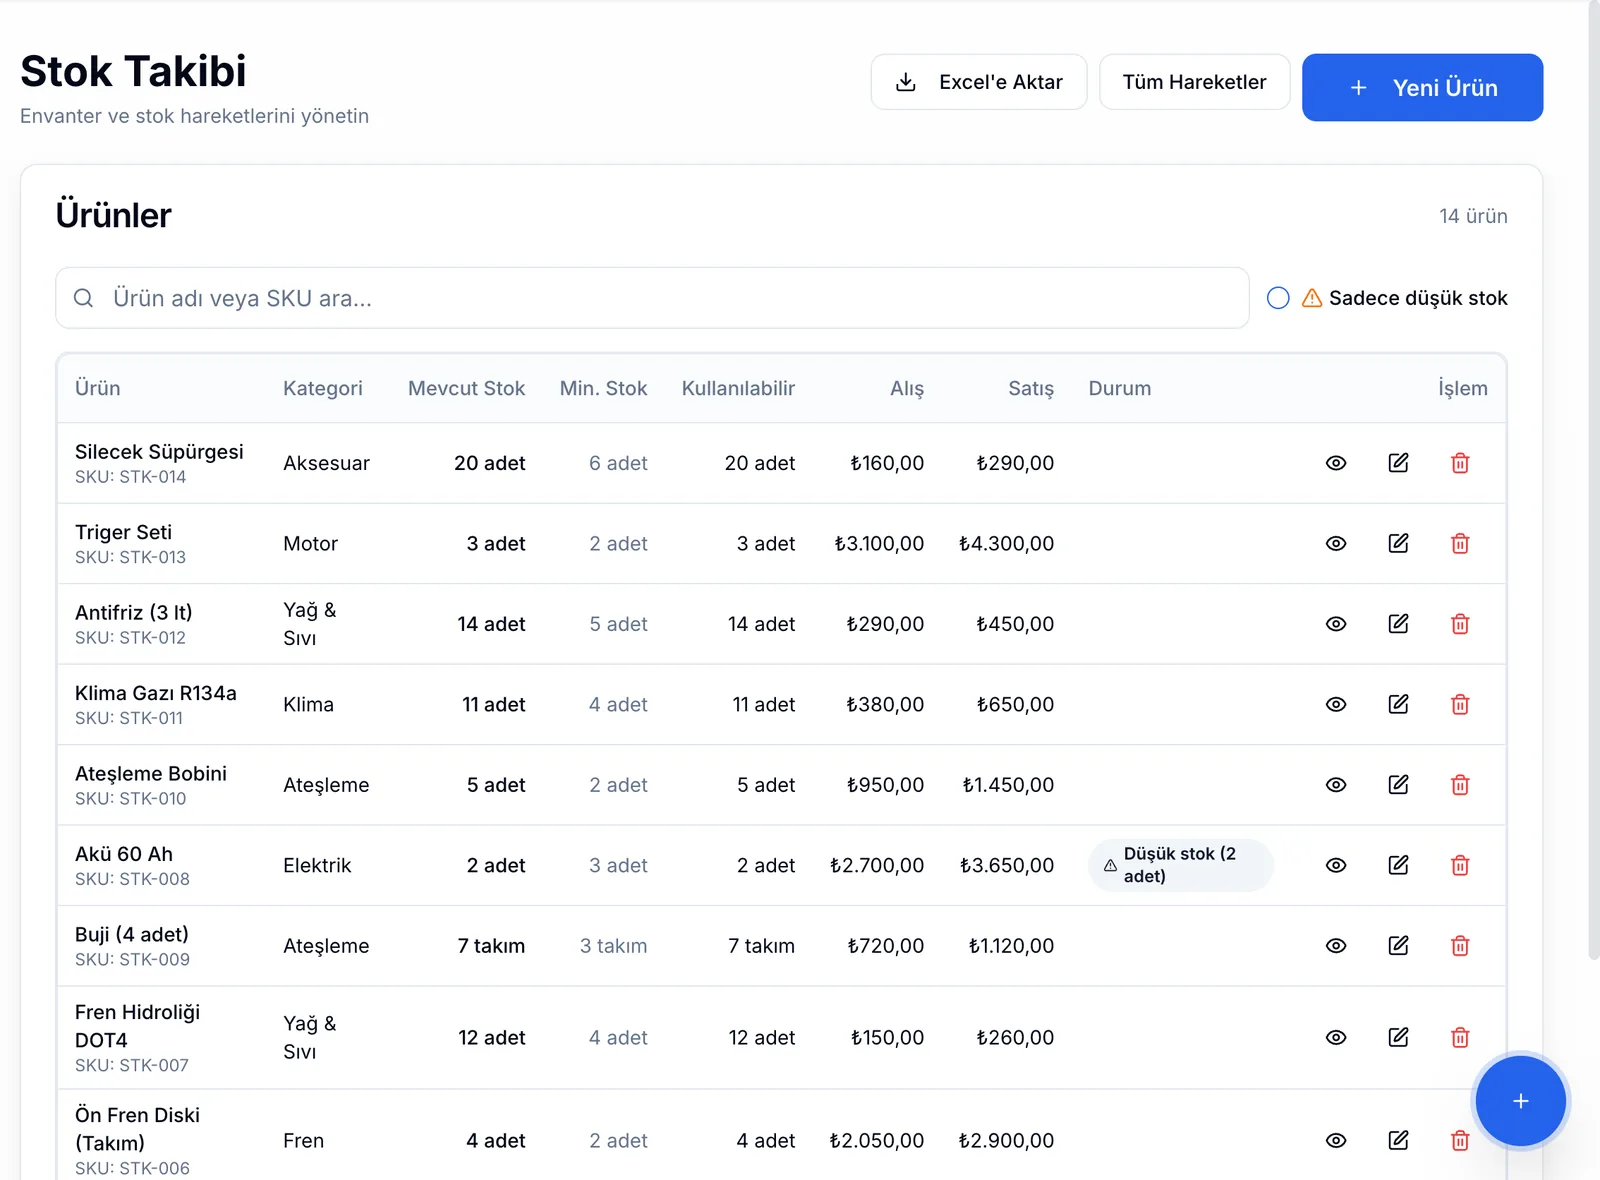View details of Silecek Süpürgesi
The height and width of the screenshot is (1180, 1600).
1336,463
